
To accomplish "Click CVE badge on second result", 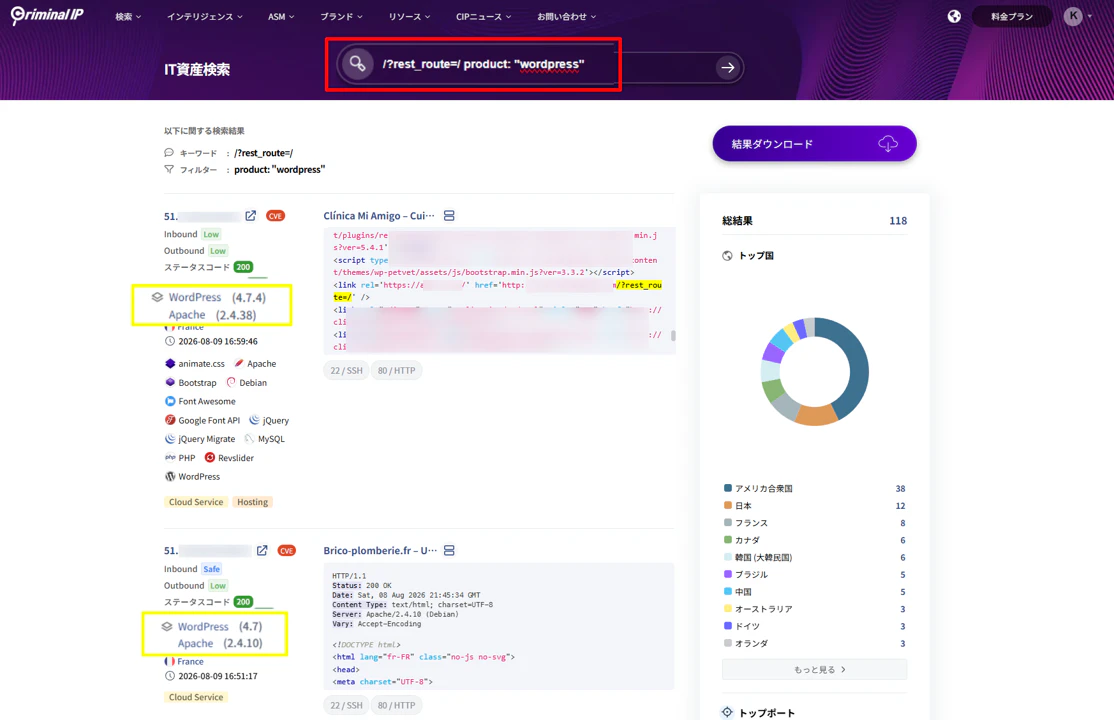I will click(286, 550).
